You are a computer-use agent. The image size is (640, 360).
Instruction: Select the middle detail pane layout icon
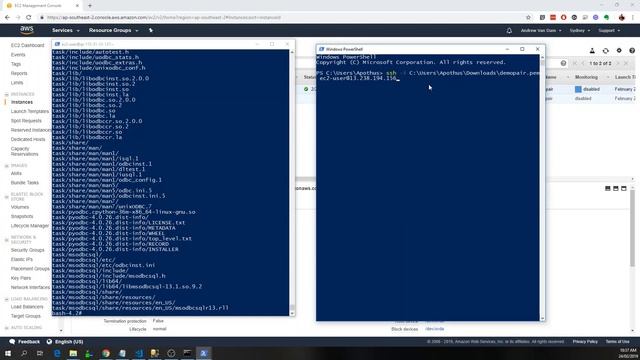616,188
